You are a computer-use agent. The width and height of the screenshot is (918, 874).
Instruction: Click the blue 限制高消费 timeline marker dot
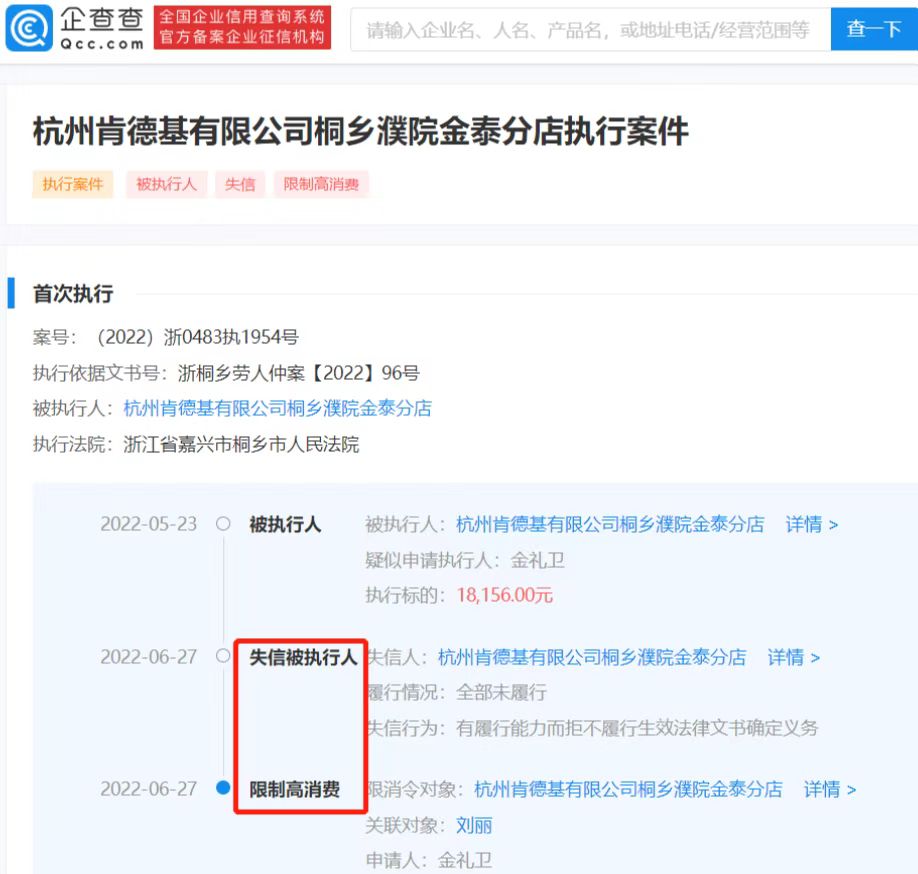point(223,788)
